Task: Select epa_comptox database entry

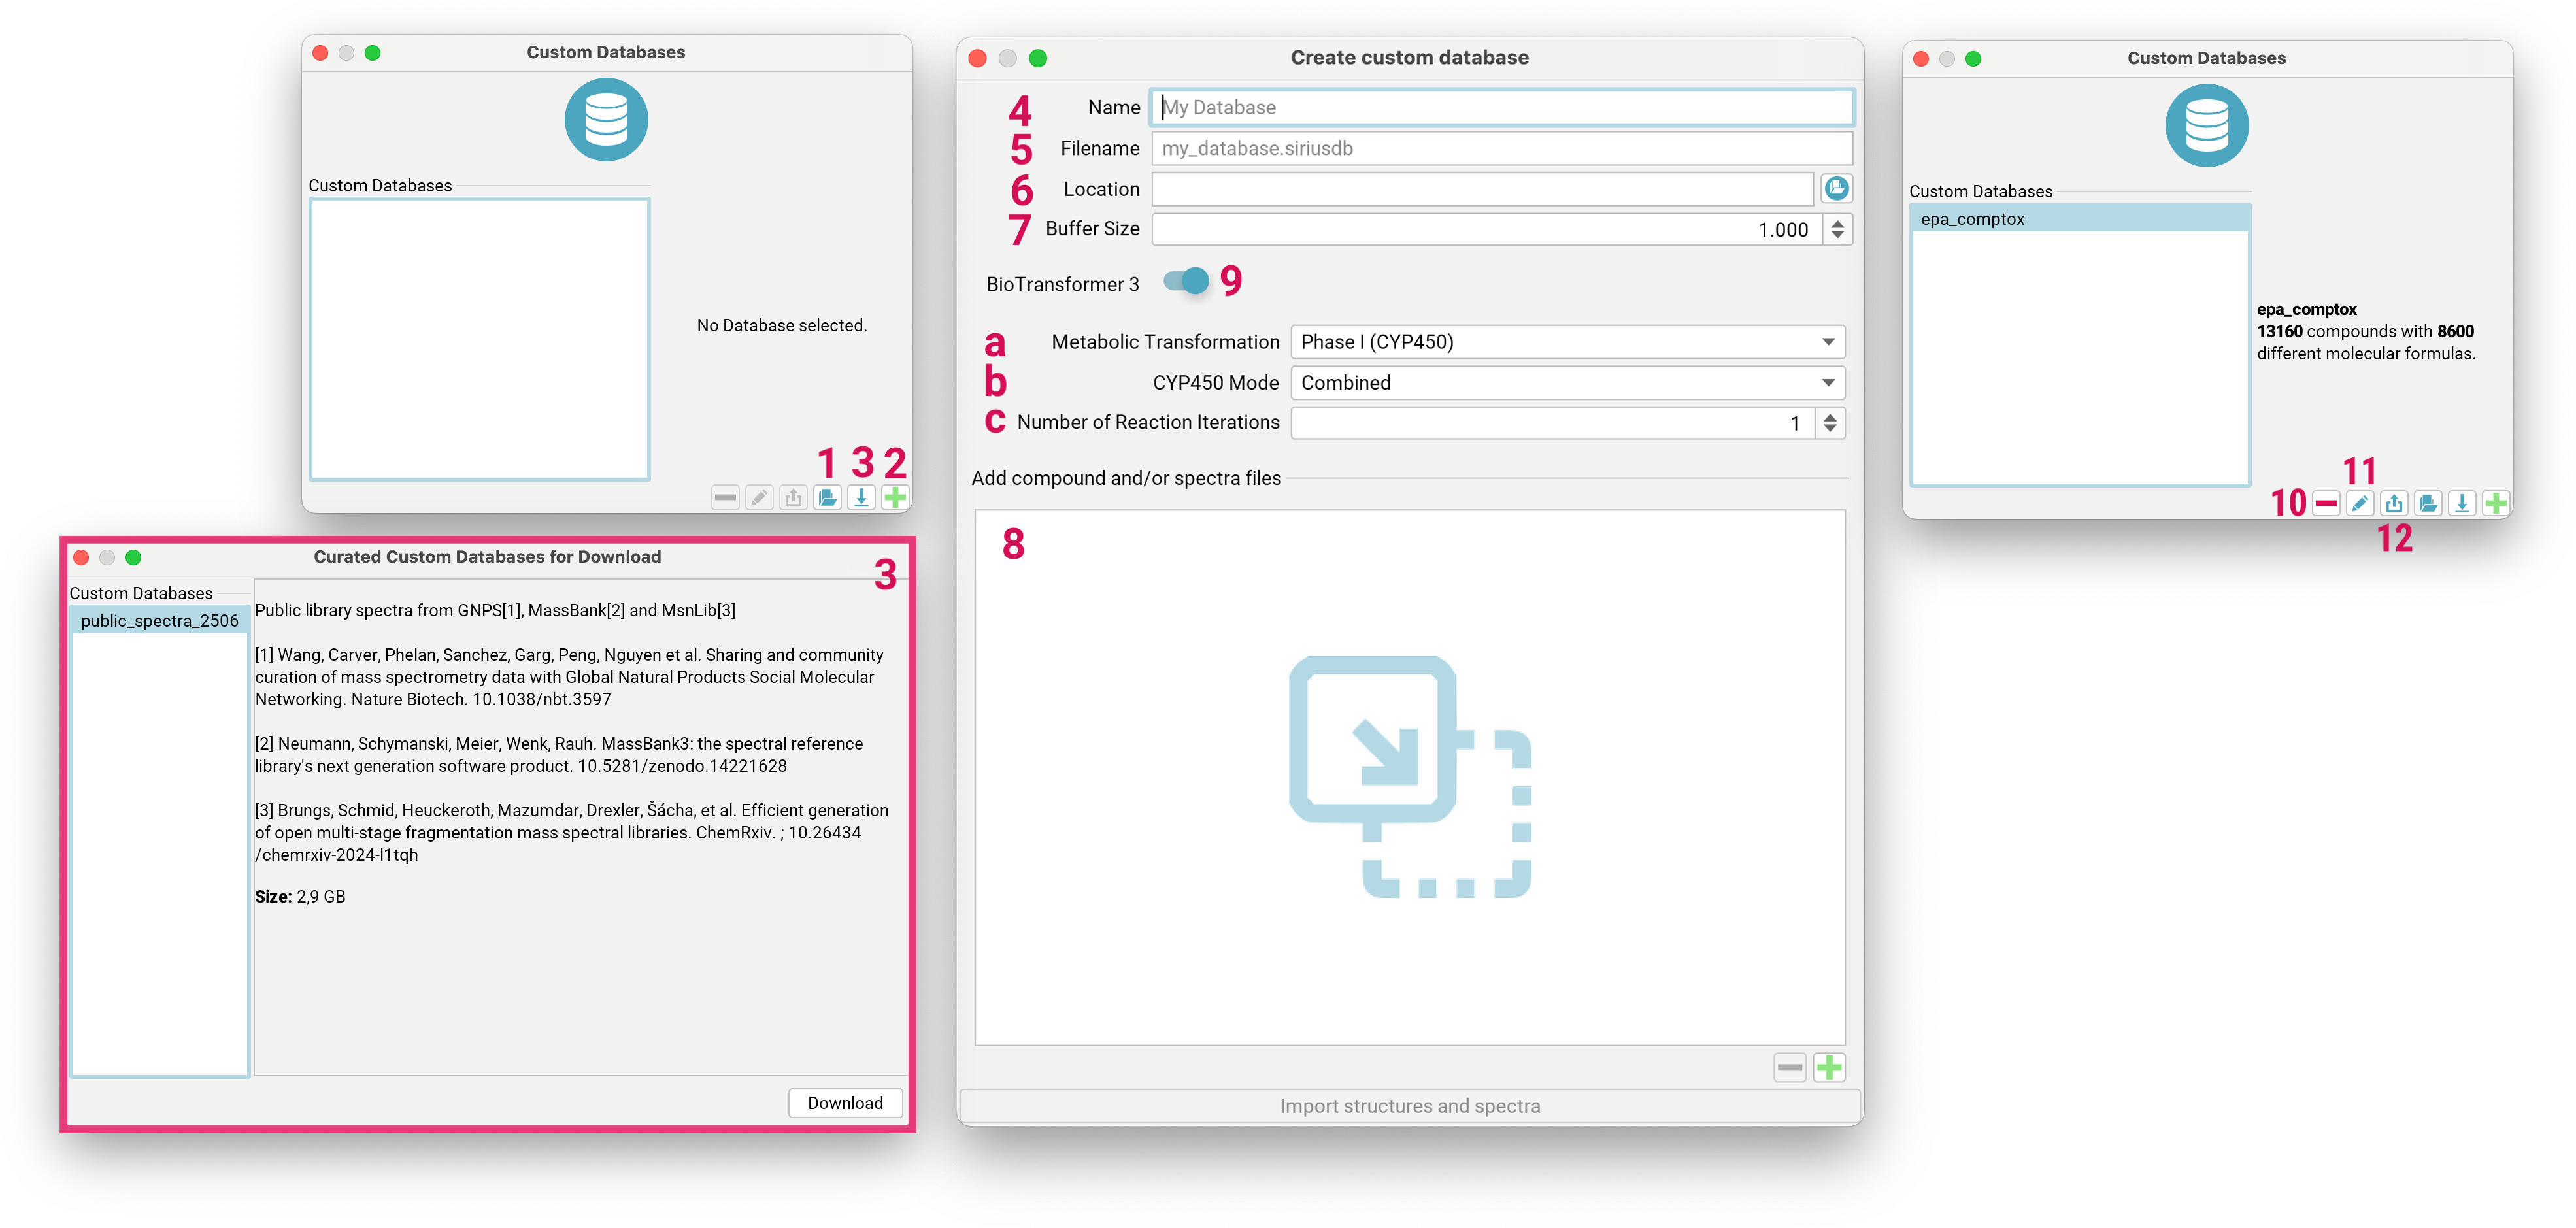Action: (x=2080, y=219)
